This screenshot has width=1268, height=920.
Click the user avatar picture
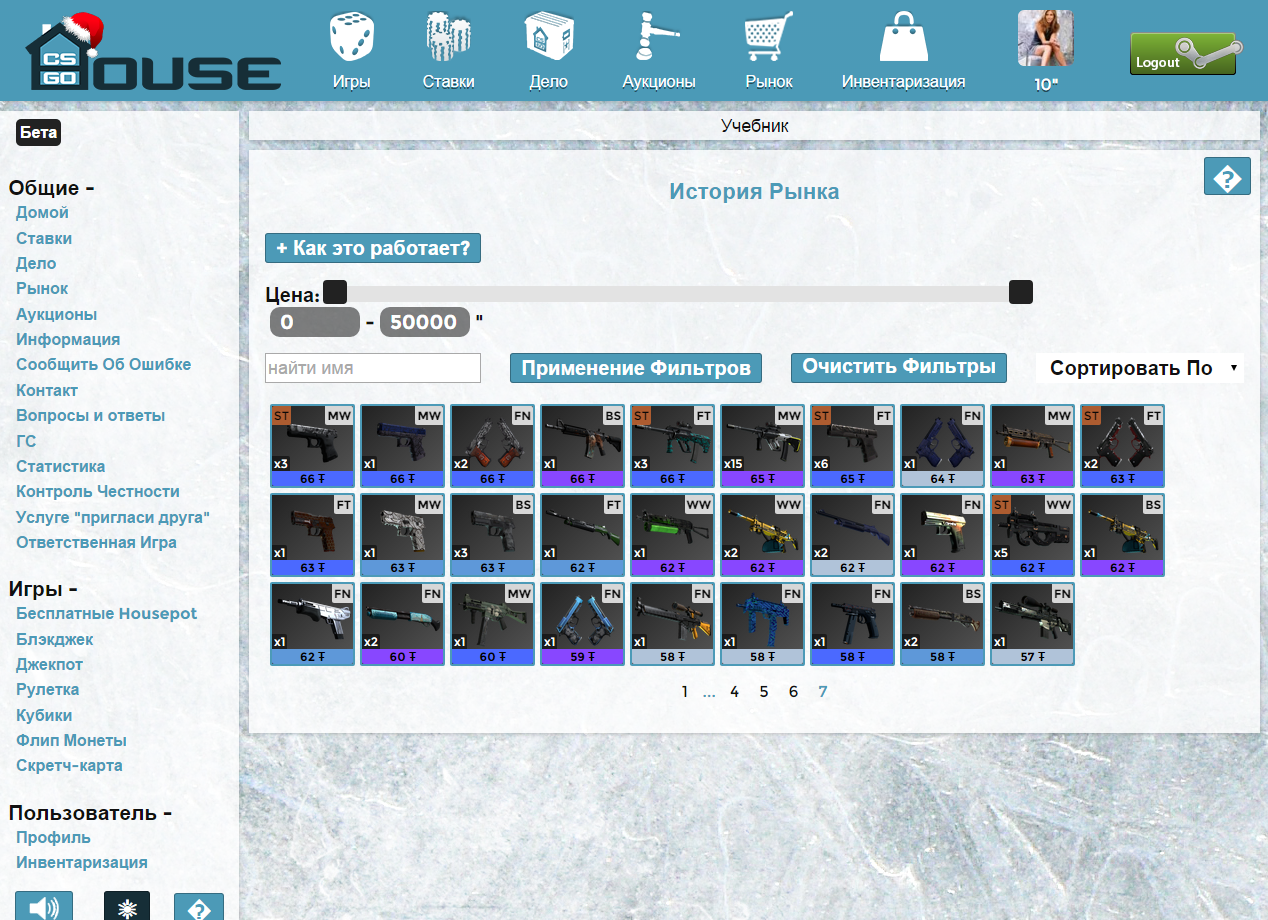pos(1045,38)
